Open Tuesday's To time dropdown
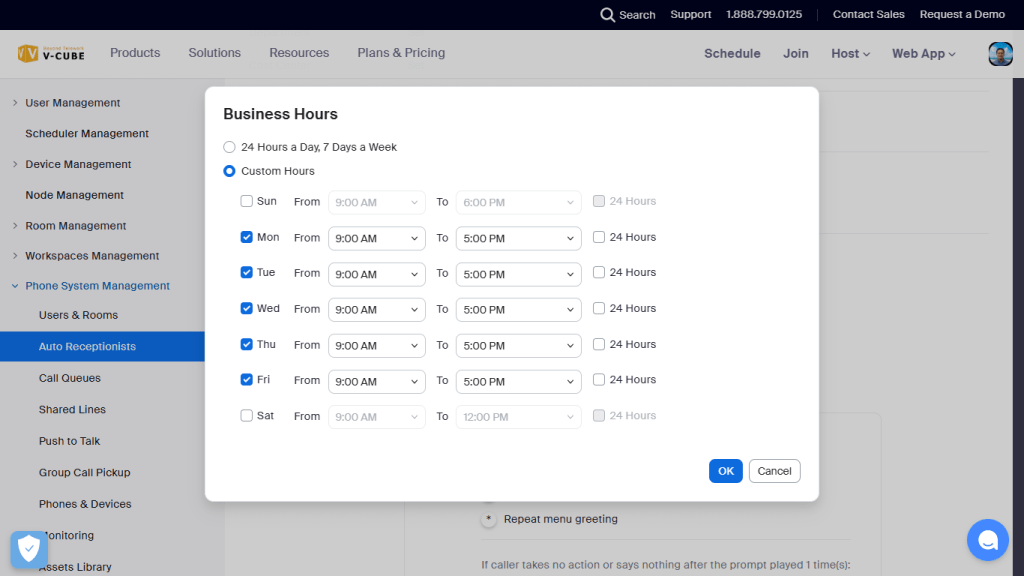The image size is (1024, 576). tap(518, 274)
